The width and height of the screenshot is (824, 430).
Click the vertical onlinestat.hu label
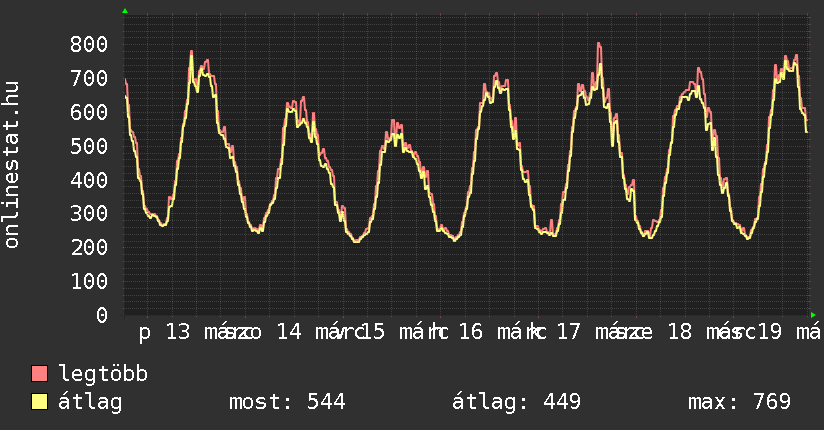point(13,164)
